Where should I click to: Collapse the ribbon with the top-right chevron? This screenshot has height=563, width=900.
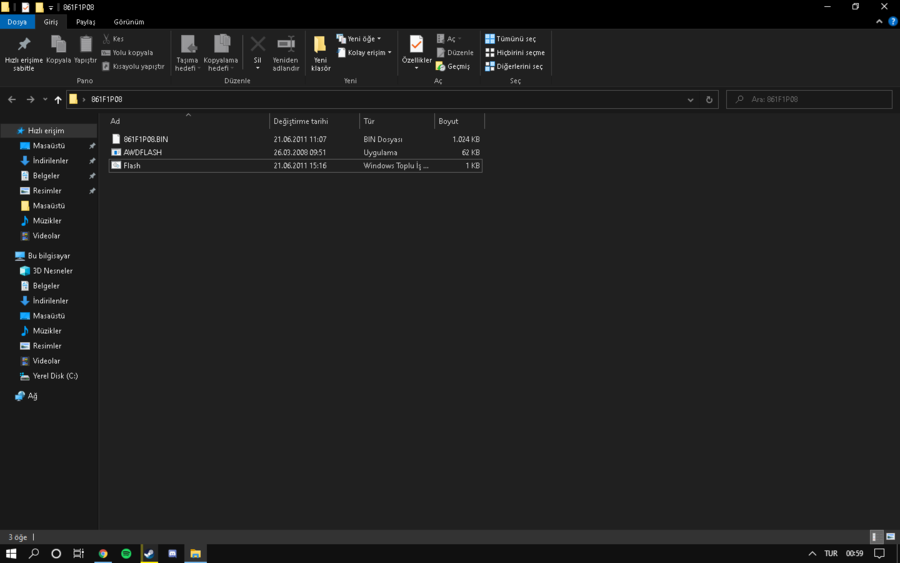880,21
